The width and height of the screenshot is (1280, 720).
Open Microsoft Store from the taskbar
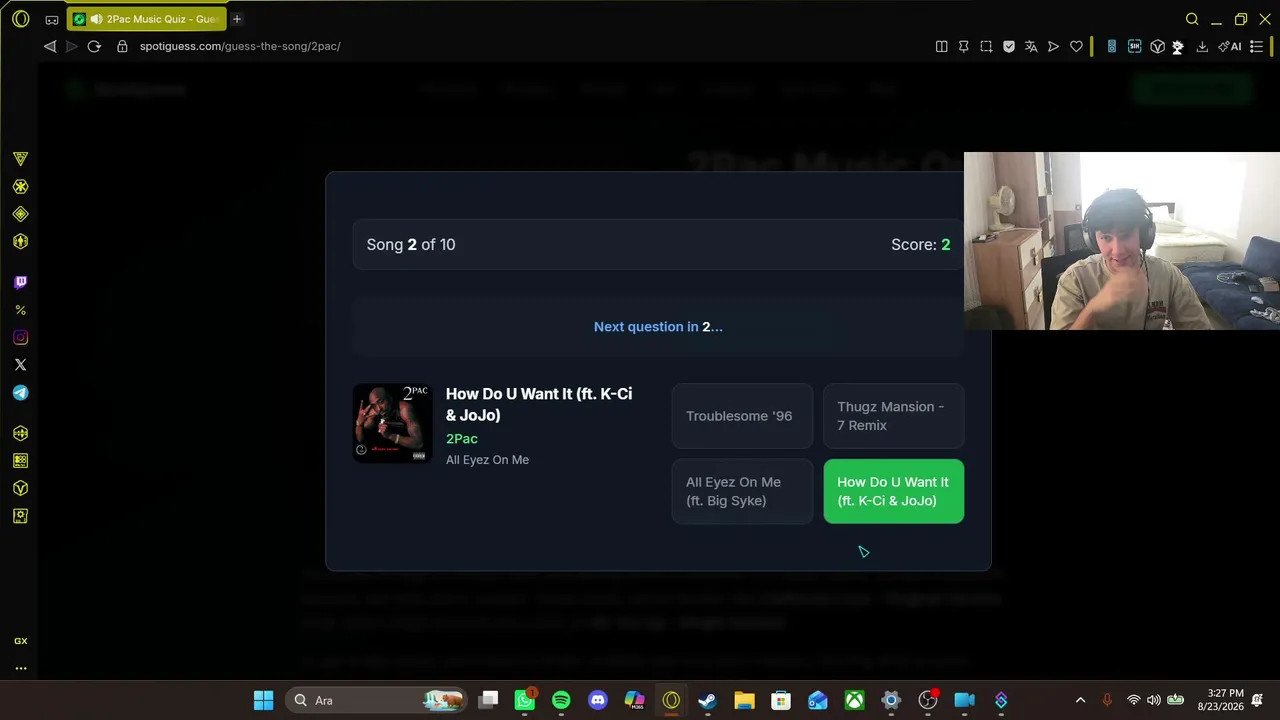tap(781, 700)
